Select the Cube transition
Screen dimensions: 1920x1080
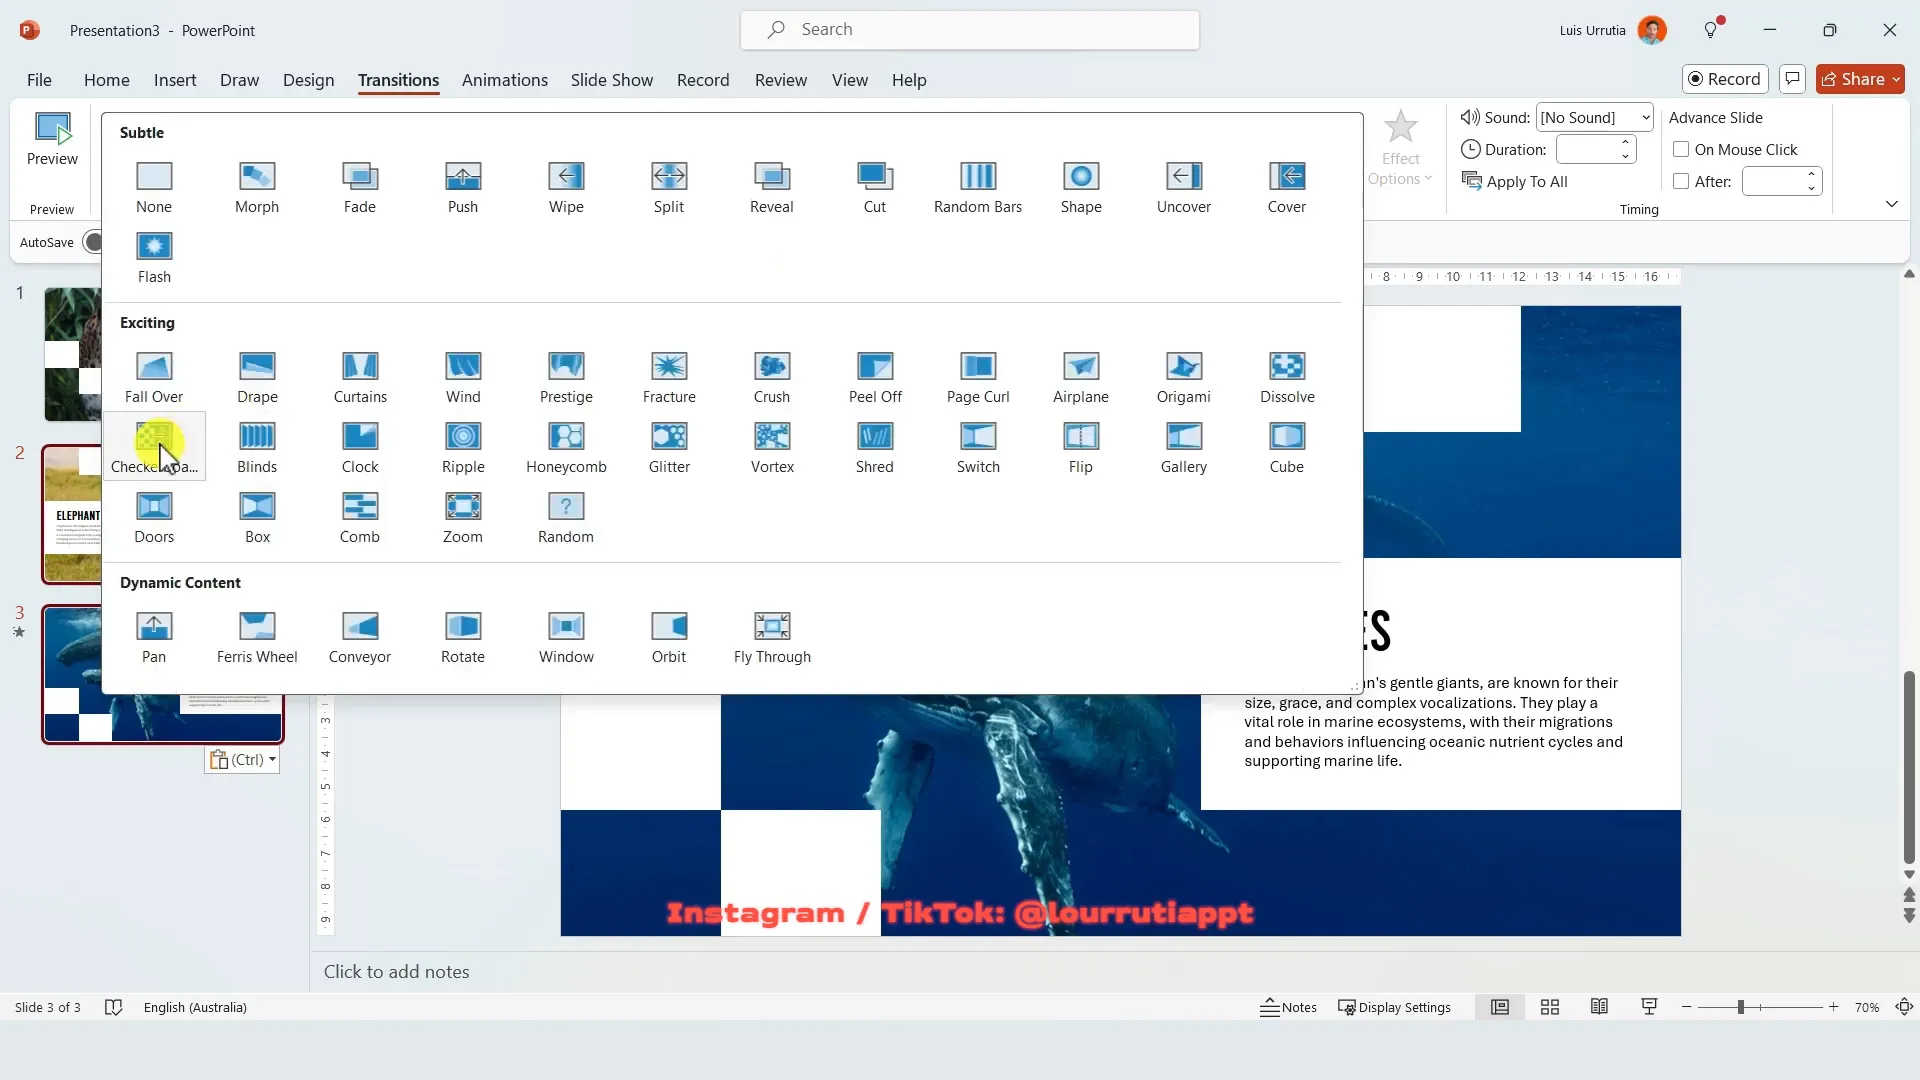1287,447
